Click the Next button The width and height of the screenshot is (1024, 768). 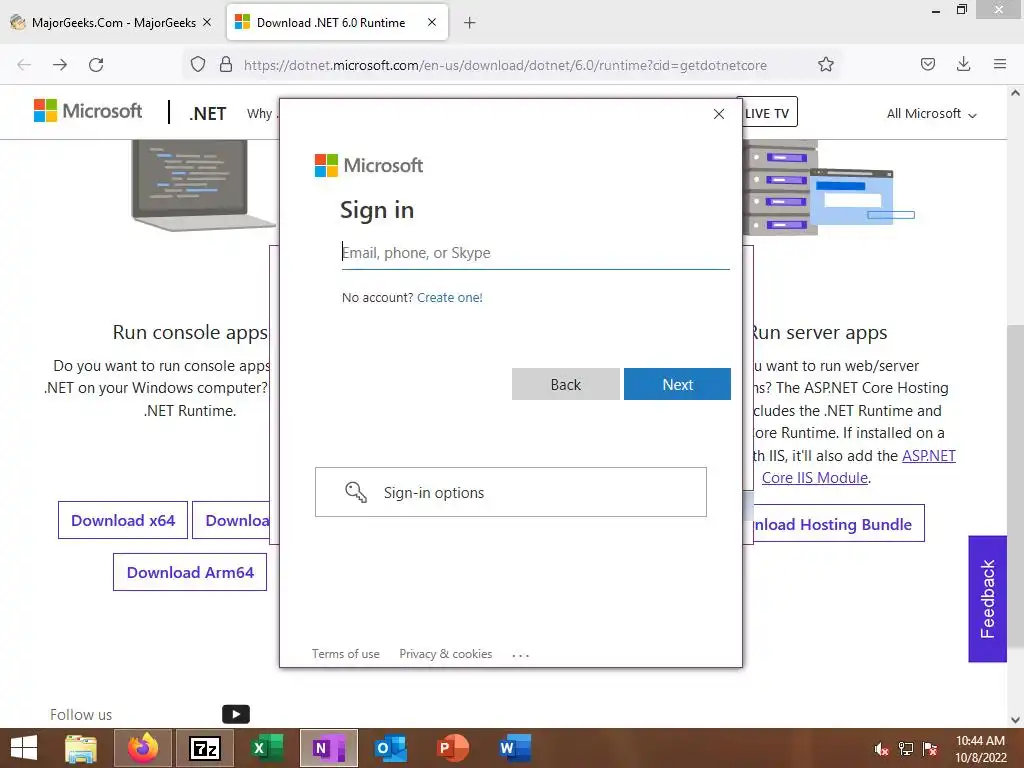[x=677, y=384]
